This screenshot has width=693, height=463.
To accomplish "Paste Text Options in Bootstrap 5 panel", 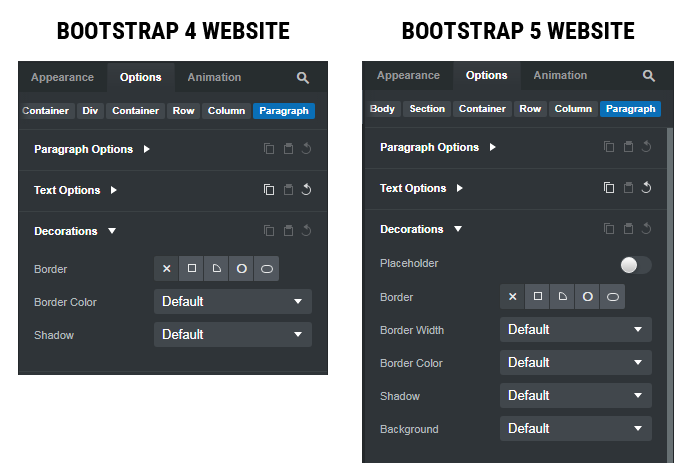I will (628, 188).
